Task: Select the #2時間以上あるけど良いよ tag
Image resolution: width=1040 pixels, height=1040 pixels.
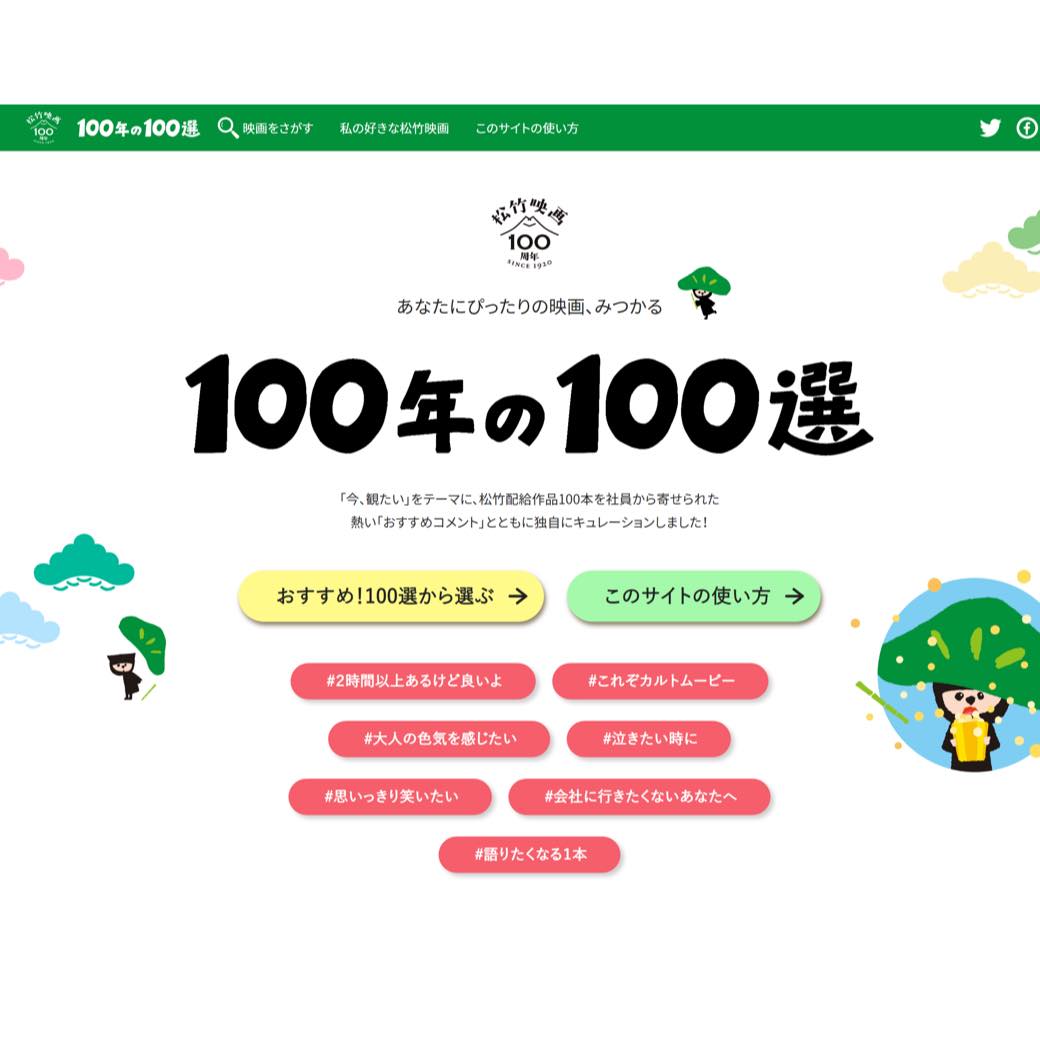Action: point(413,681)
